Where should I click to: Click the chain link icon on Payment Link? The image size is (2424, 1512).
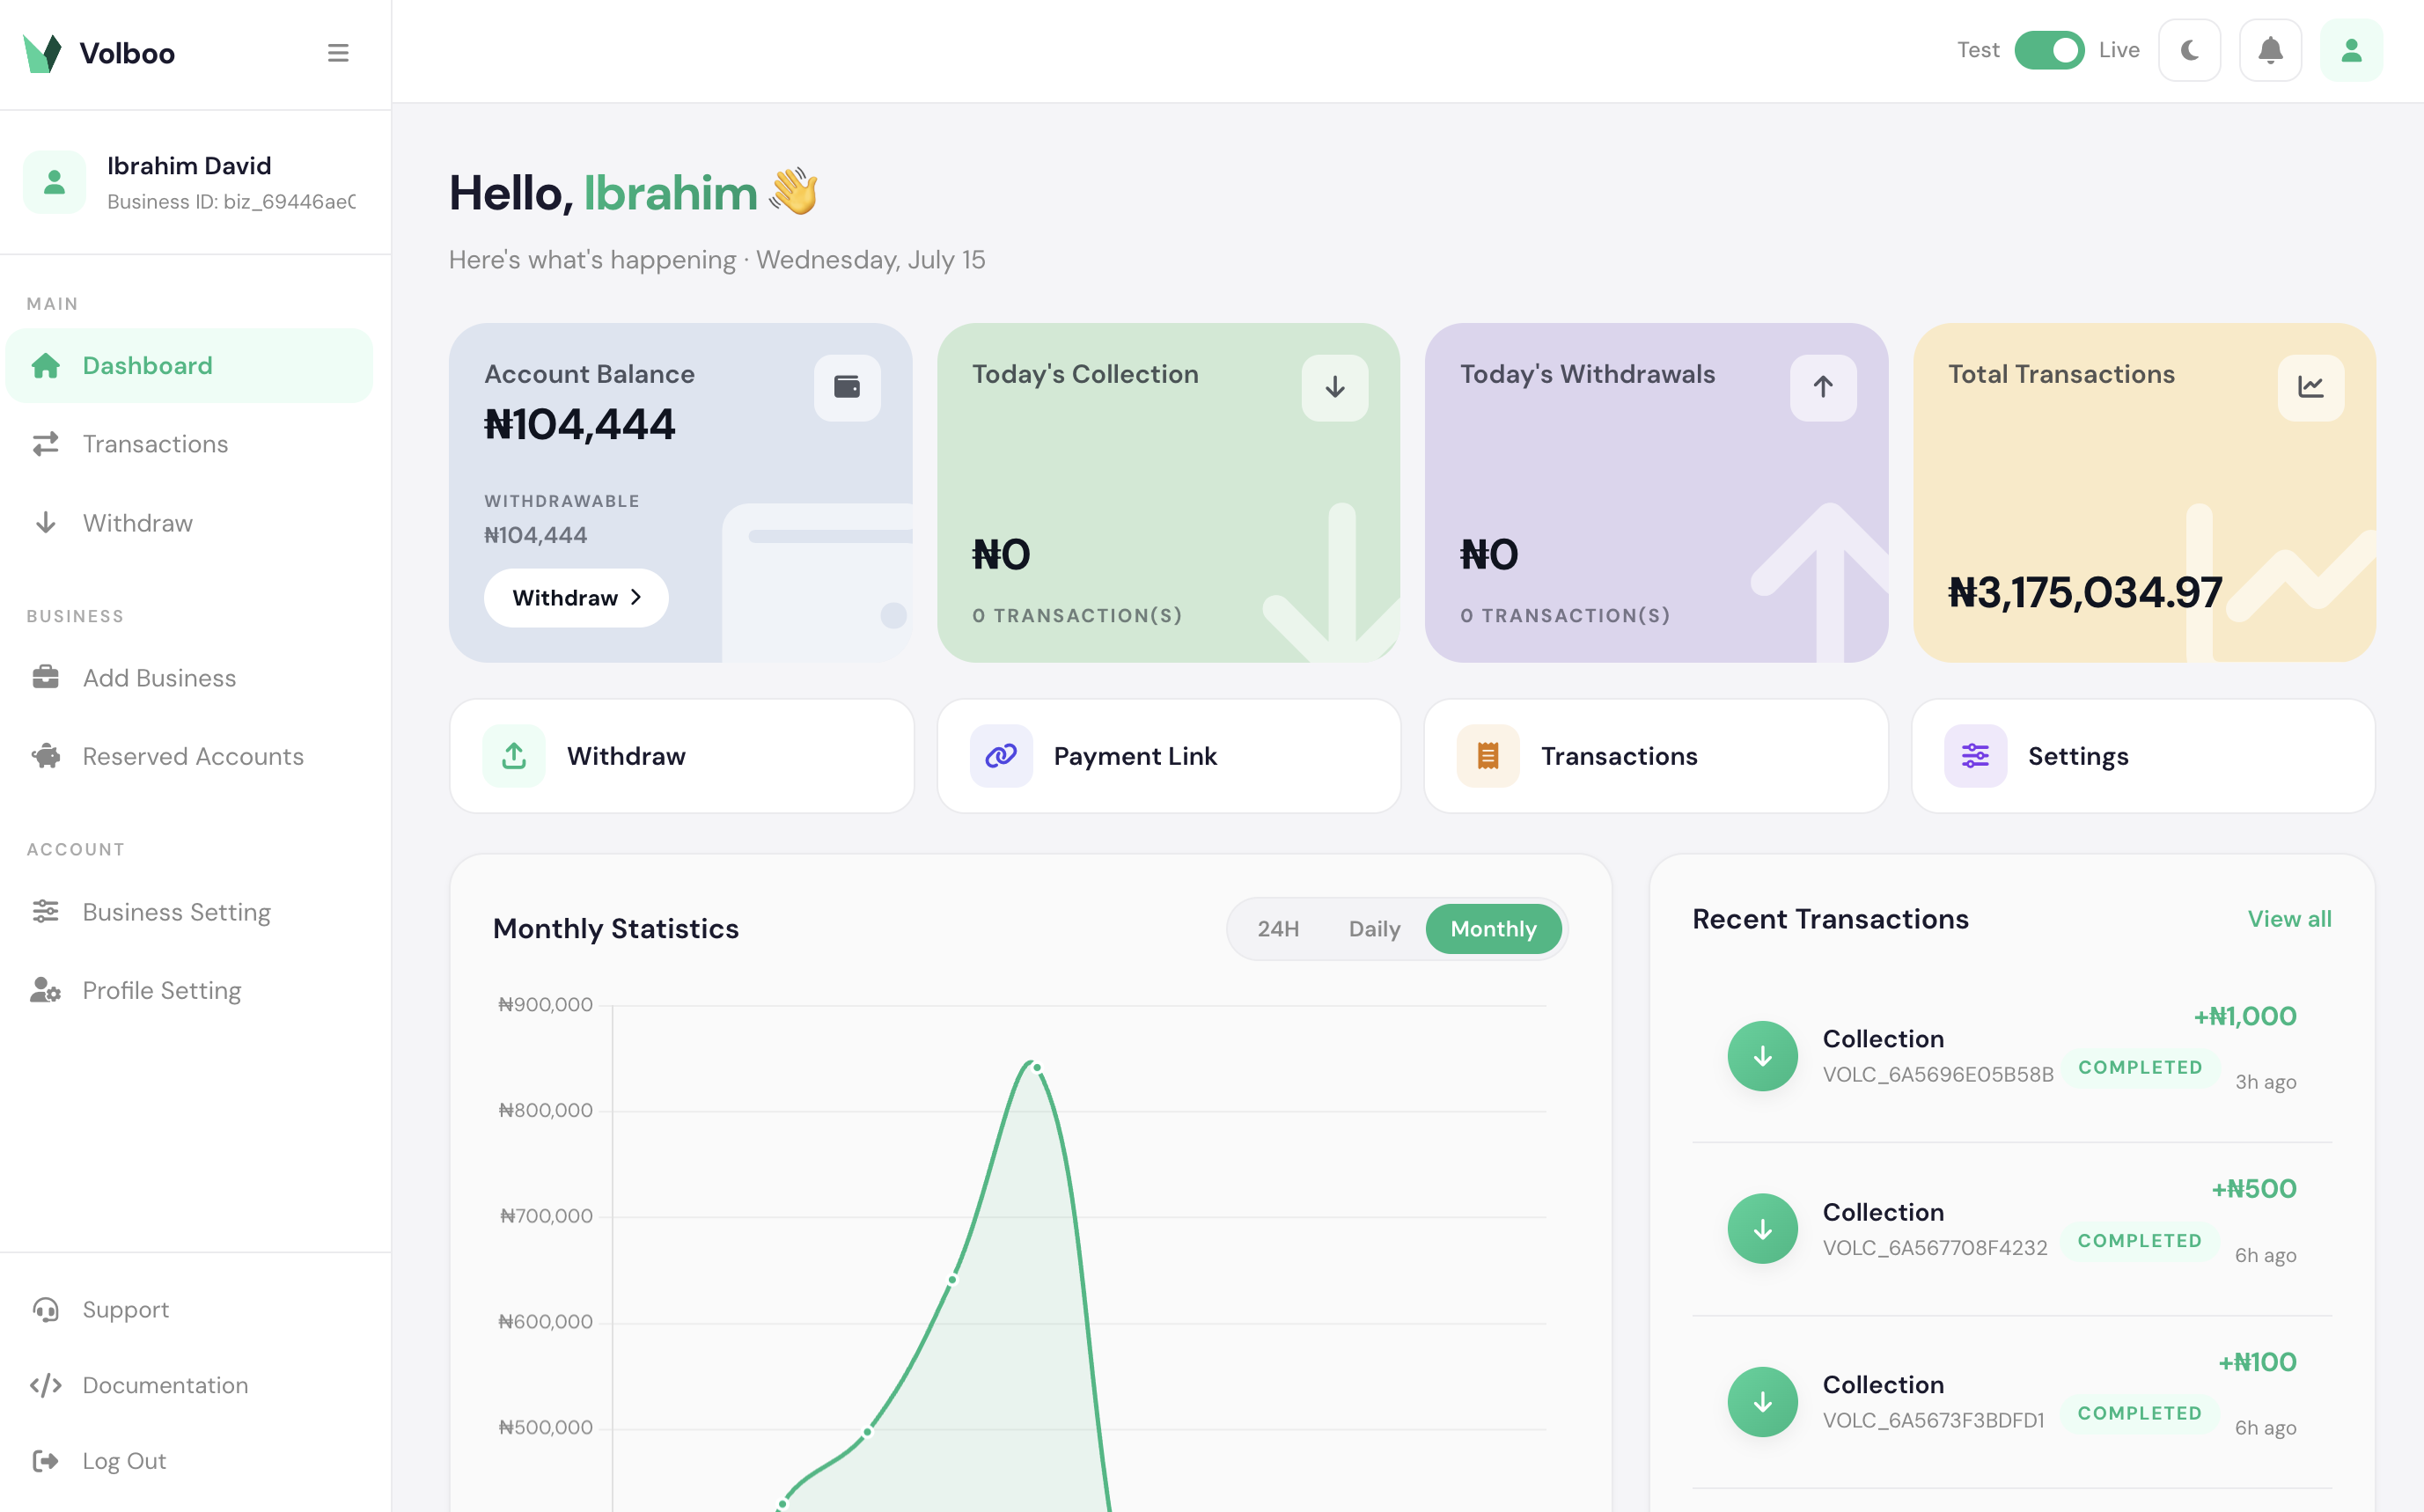coord(1001,756)
